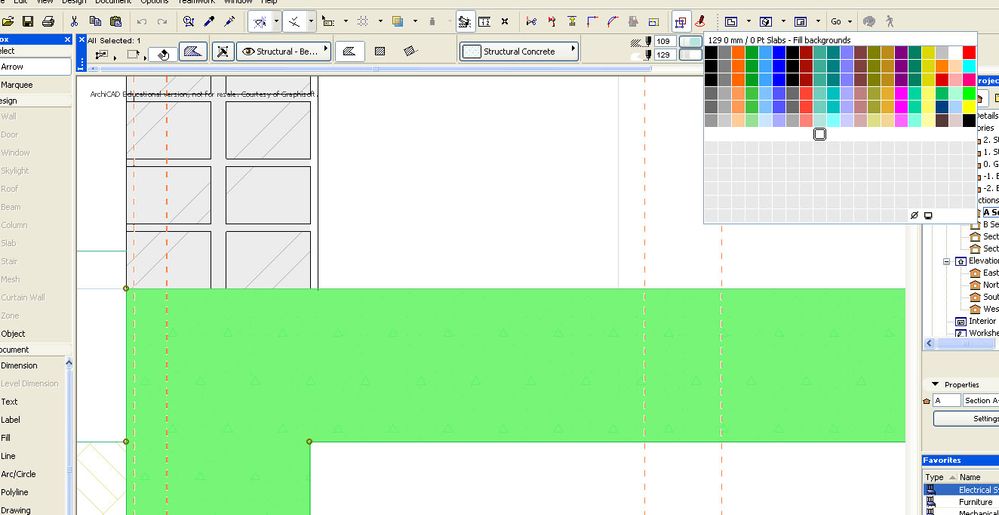Toggle Suspend Groups button

click(x=464, y=22)
